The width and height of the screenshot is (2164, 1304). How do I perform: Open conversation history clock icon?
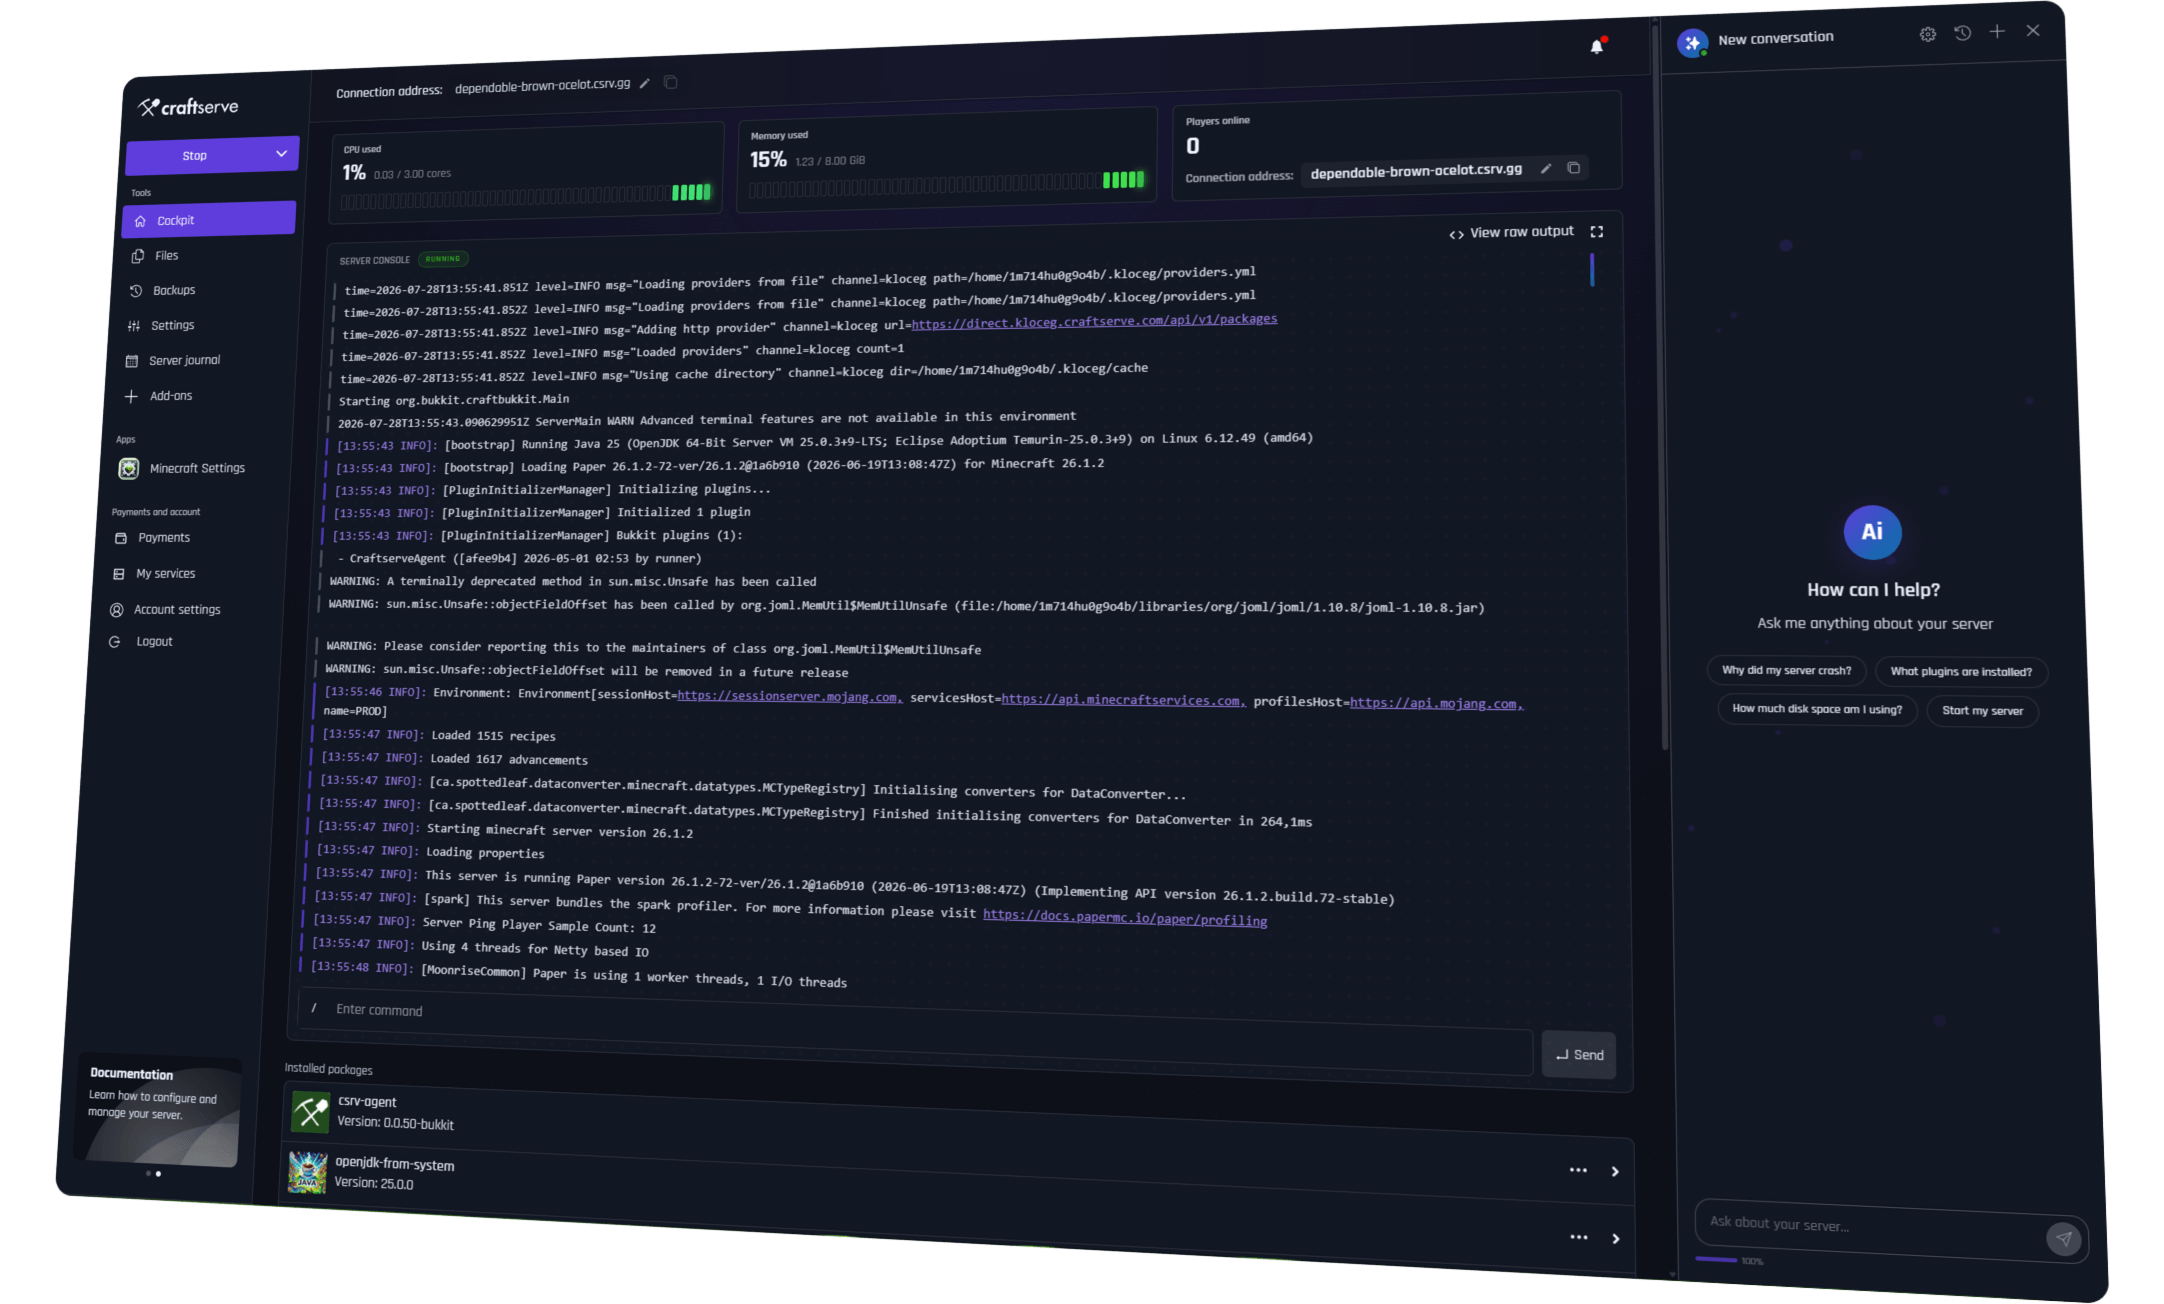tap(1963, 33)
